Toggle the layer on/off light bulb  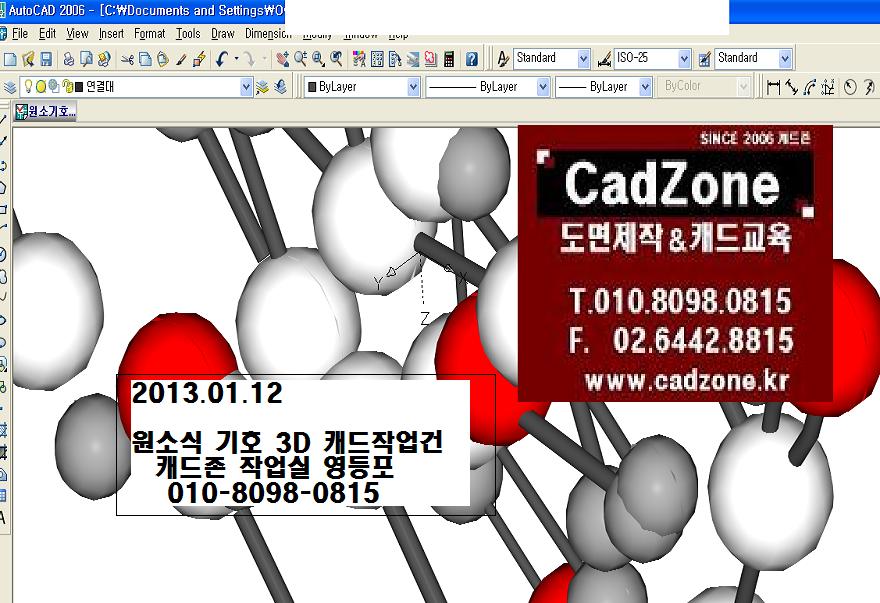click(x=28, y=86)
